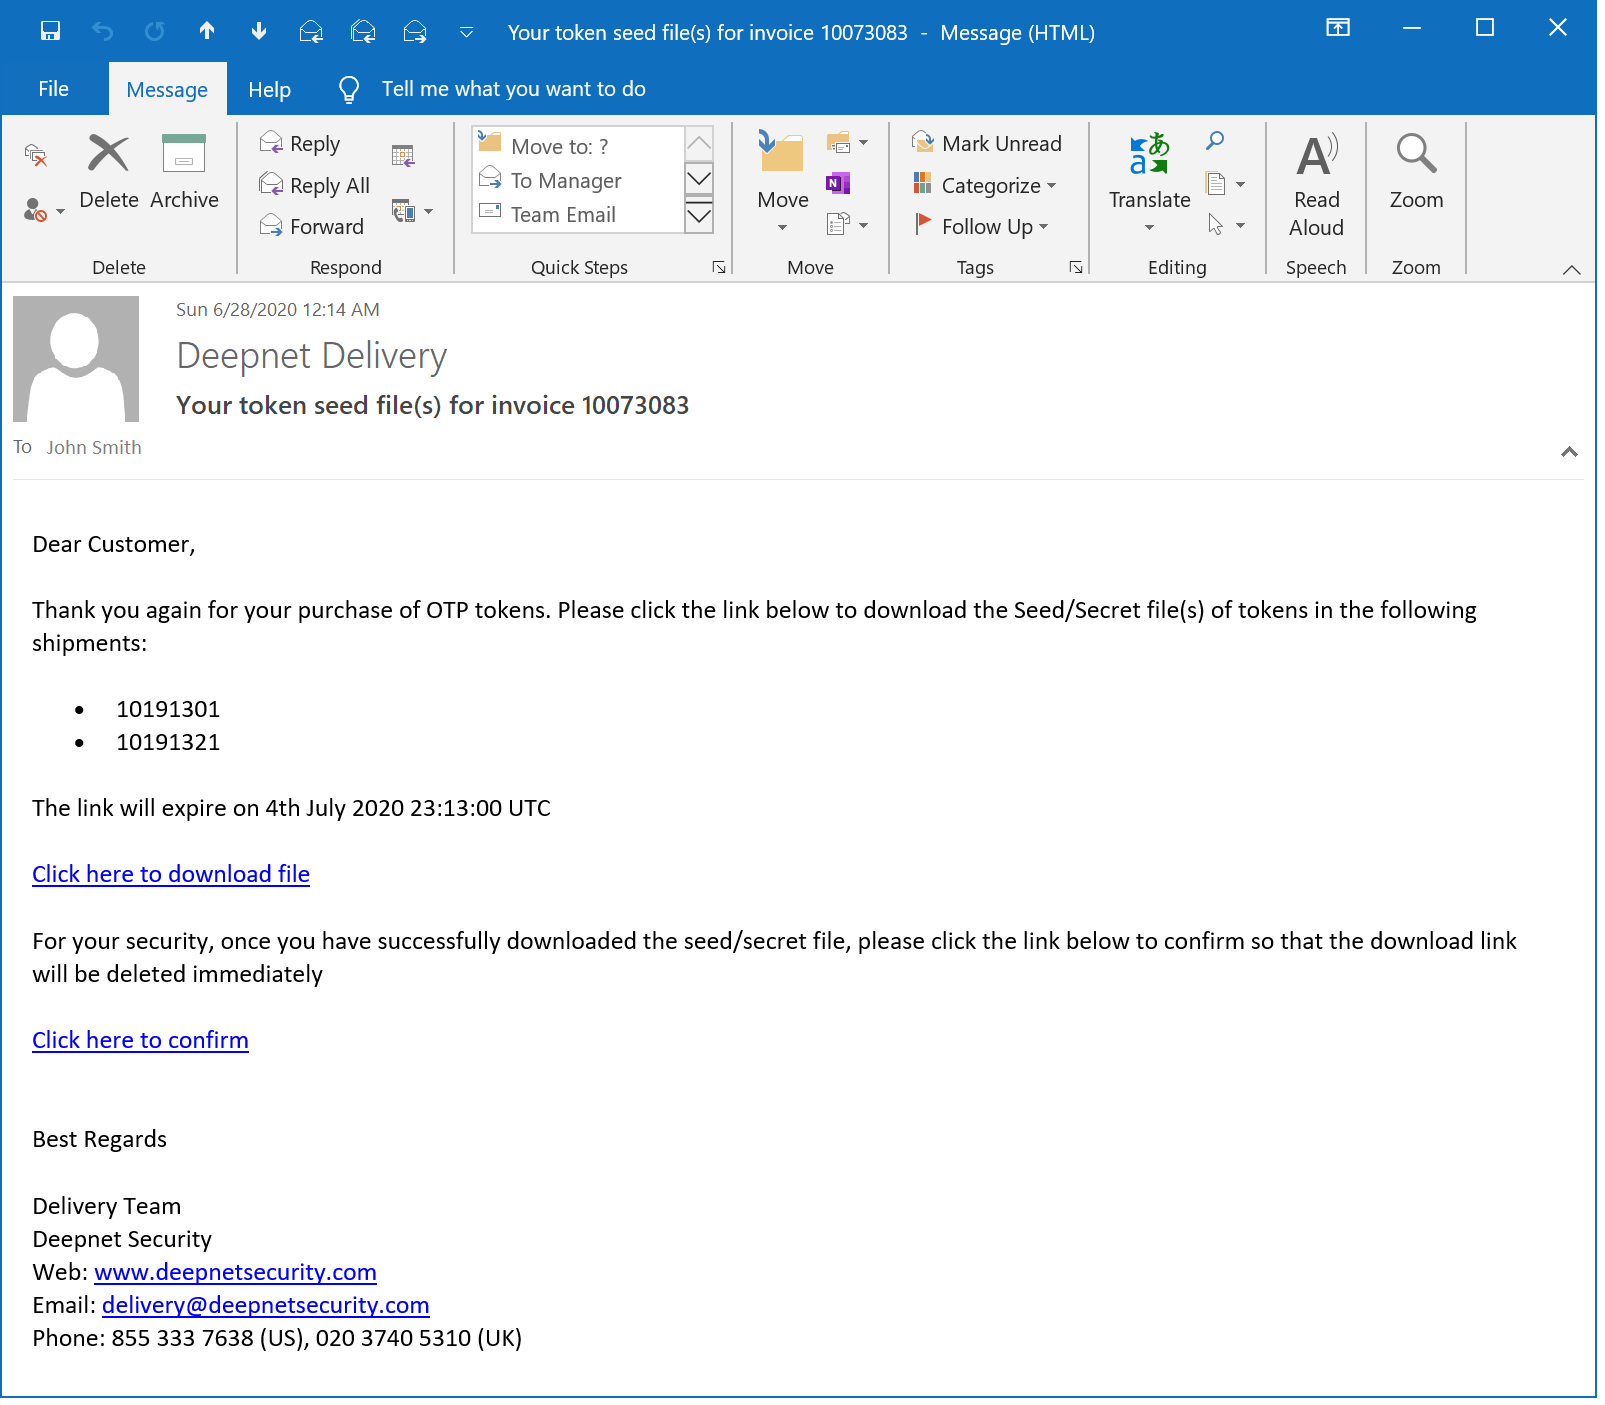Click the subject line with invoice 10073083

pos(433,405)
